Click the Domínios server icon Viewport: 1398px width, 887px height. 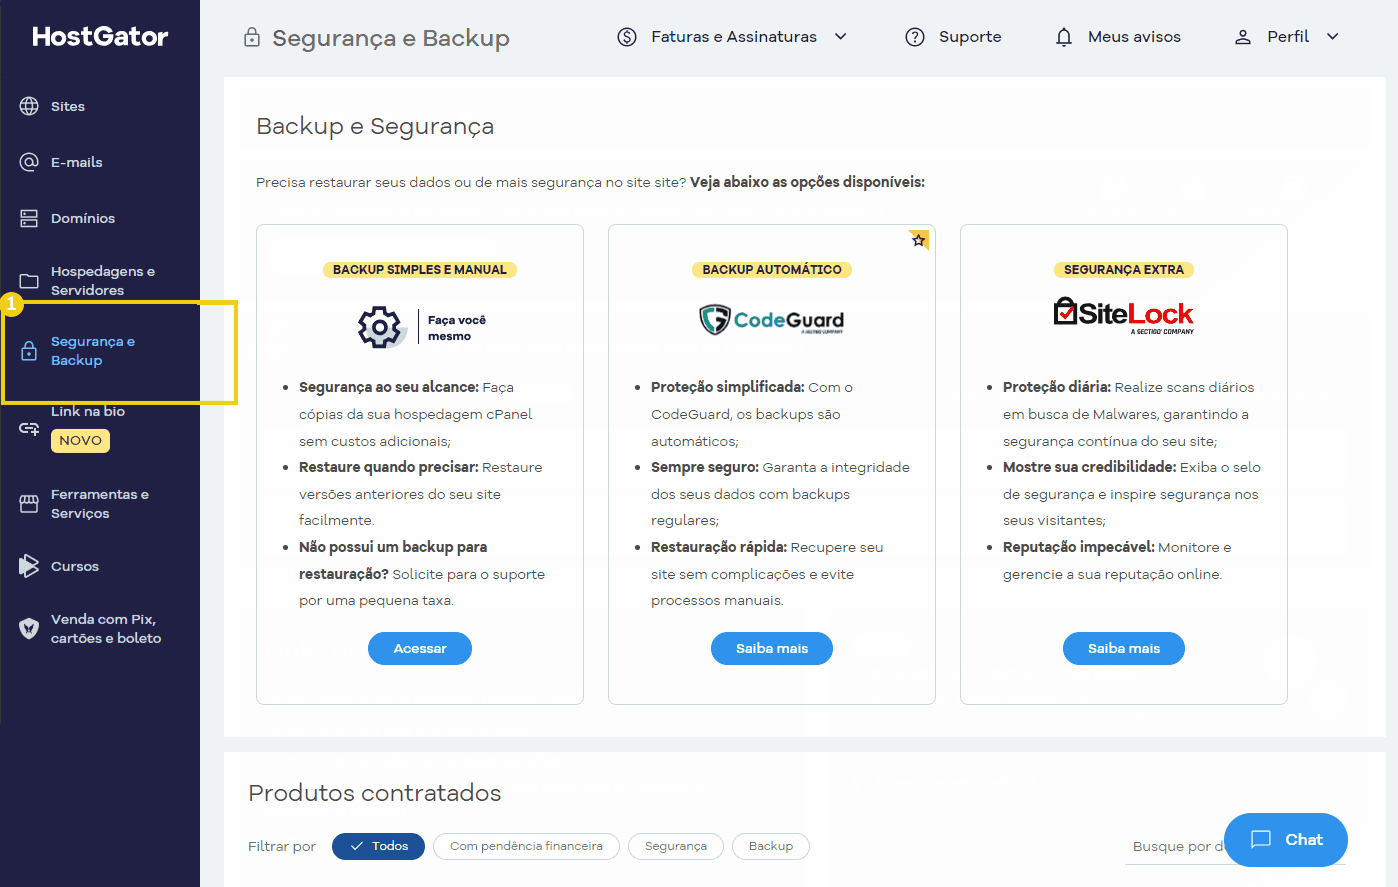[29, 218]
